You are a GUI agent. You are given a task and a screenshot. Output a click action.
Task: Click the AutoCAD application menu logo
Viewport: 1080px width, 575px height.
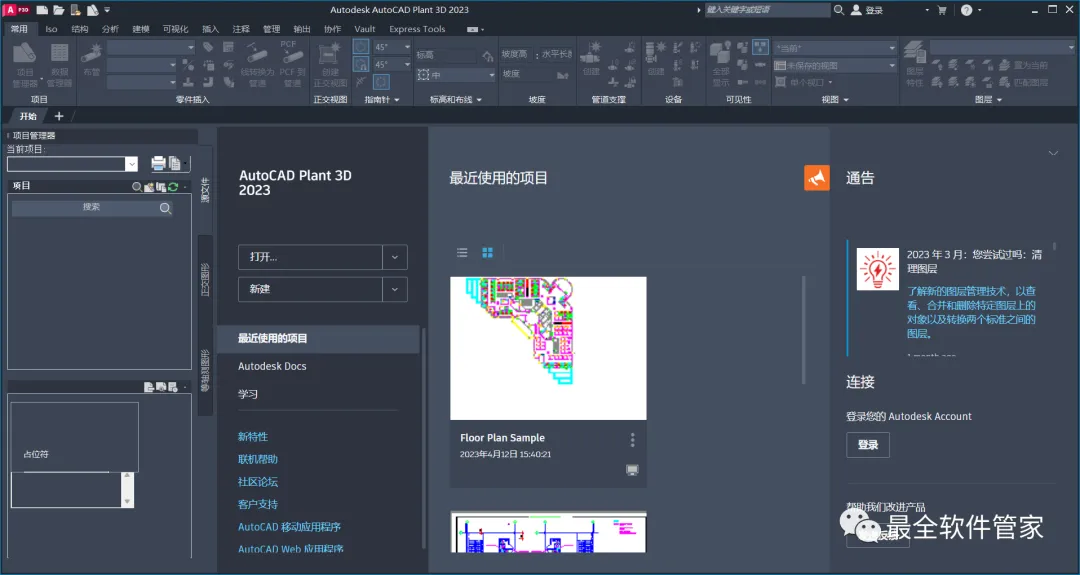[17, 10]
